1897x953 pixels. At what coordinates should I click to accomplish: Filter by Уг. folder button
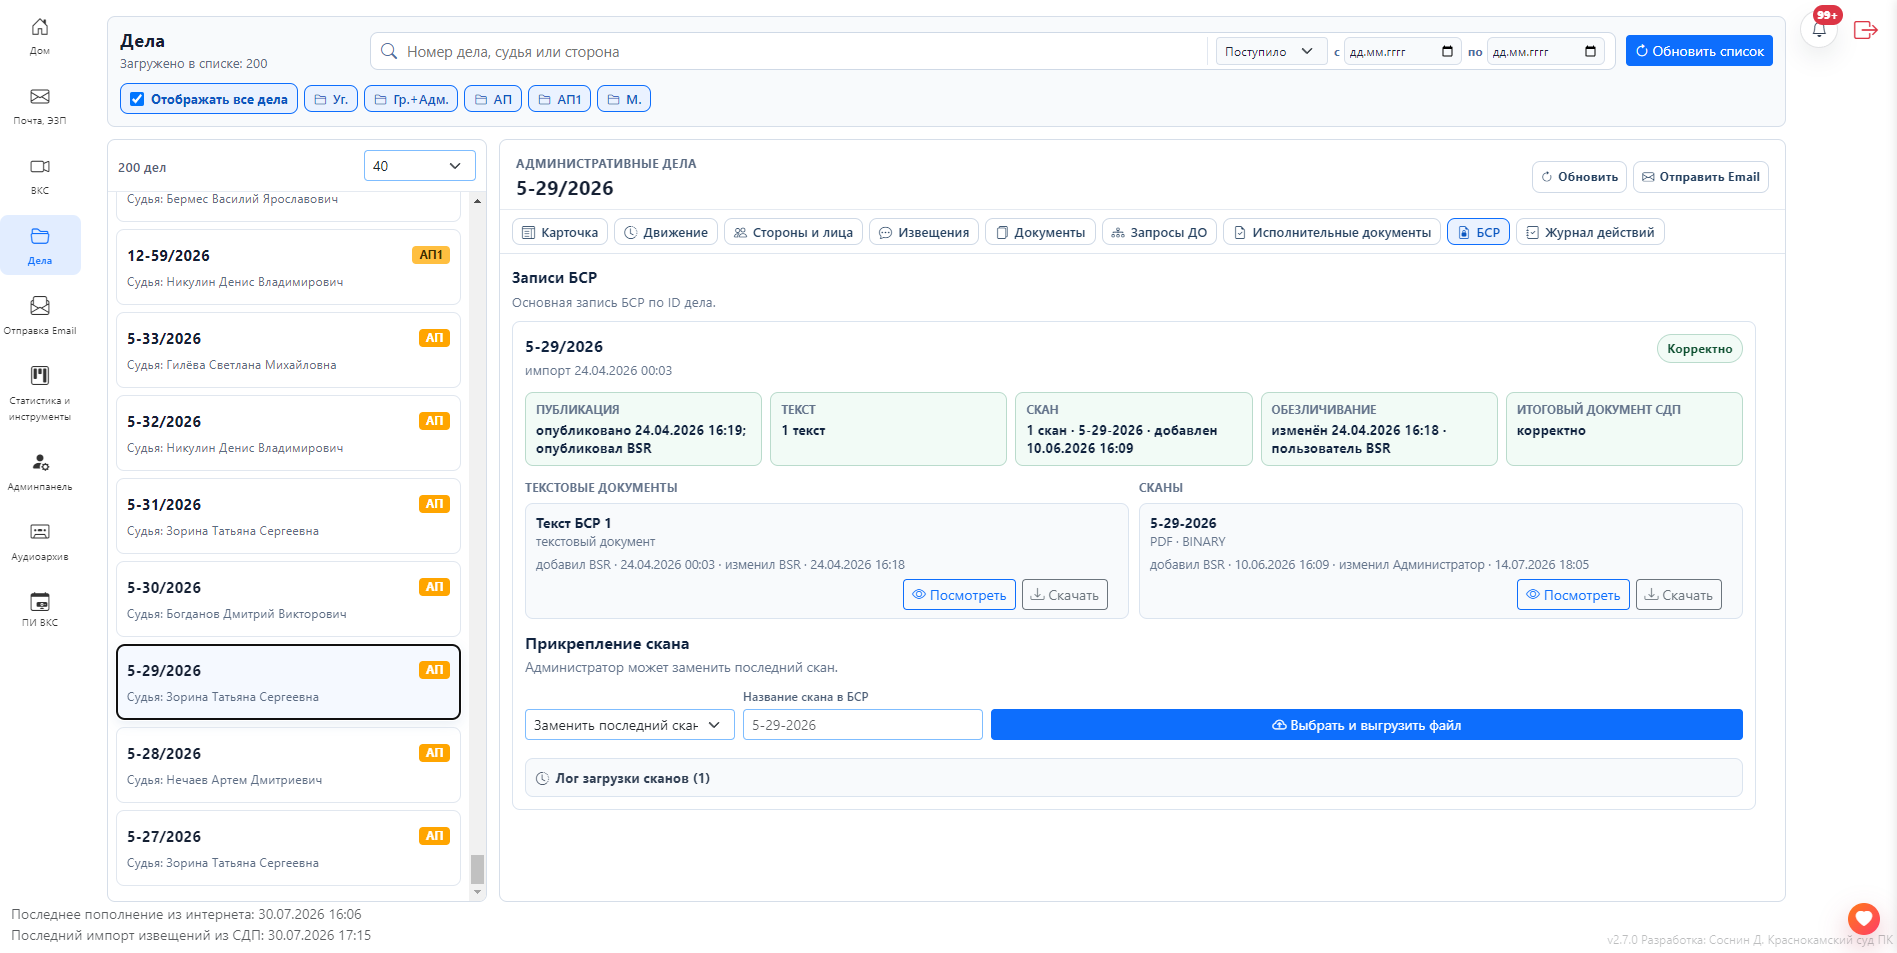331,99
